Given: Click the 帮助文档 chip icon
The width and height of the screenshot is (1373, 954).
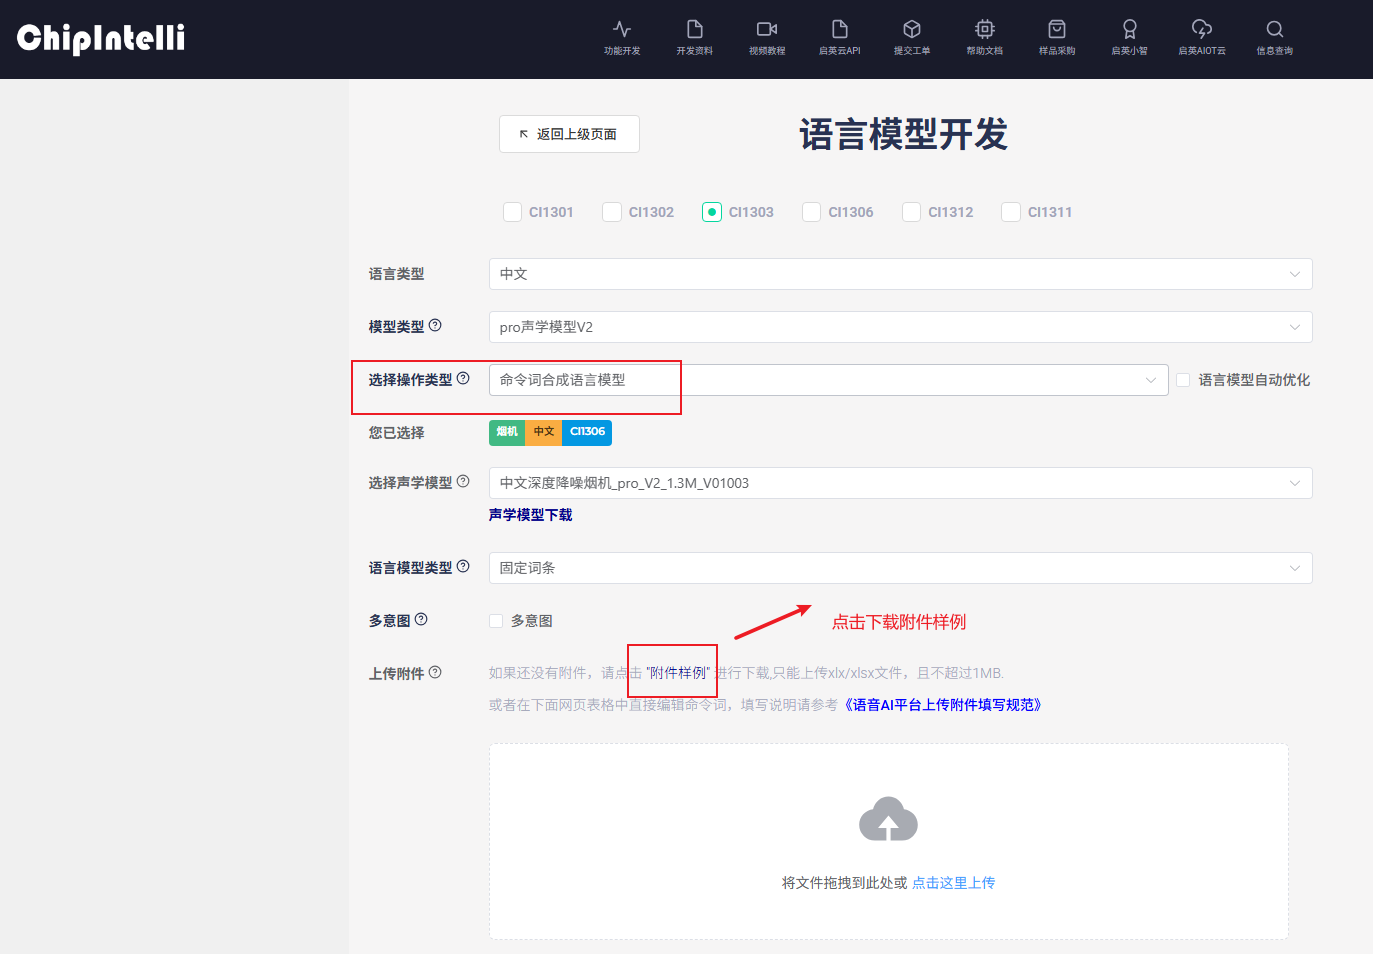Looking at the screenshot, I should tap(985, 29).
